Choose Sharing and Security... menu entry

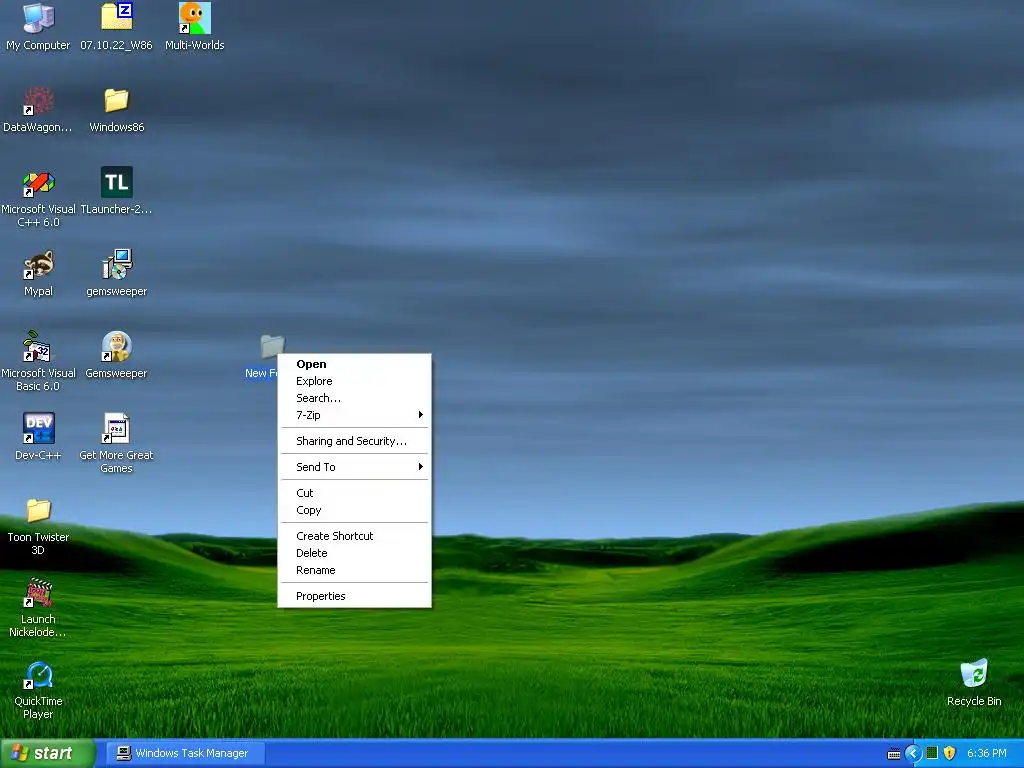click(x=355, y=441)
